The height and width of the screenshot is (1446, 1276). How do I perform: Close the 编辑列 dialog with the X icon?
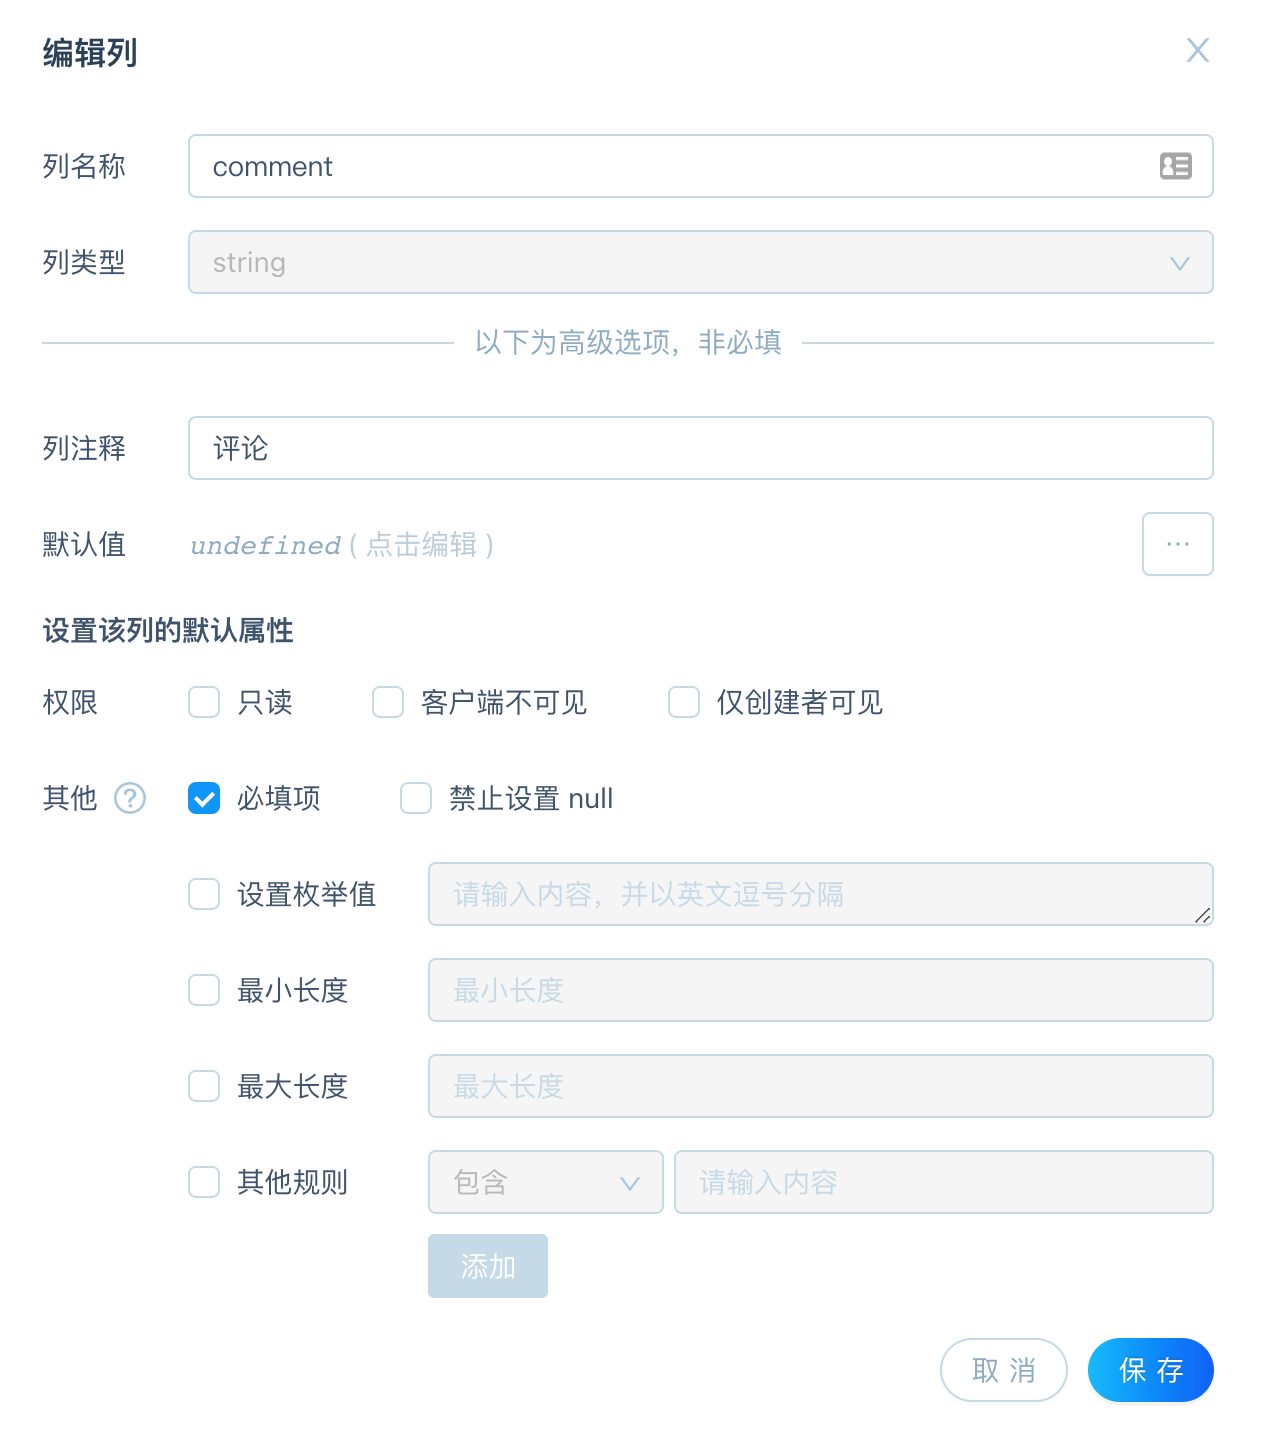(x=1198, y=50)
